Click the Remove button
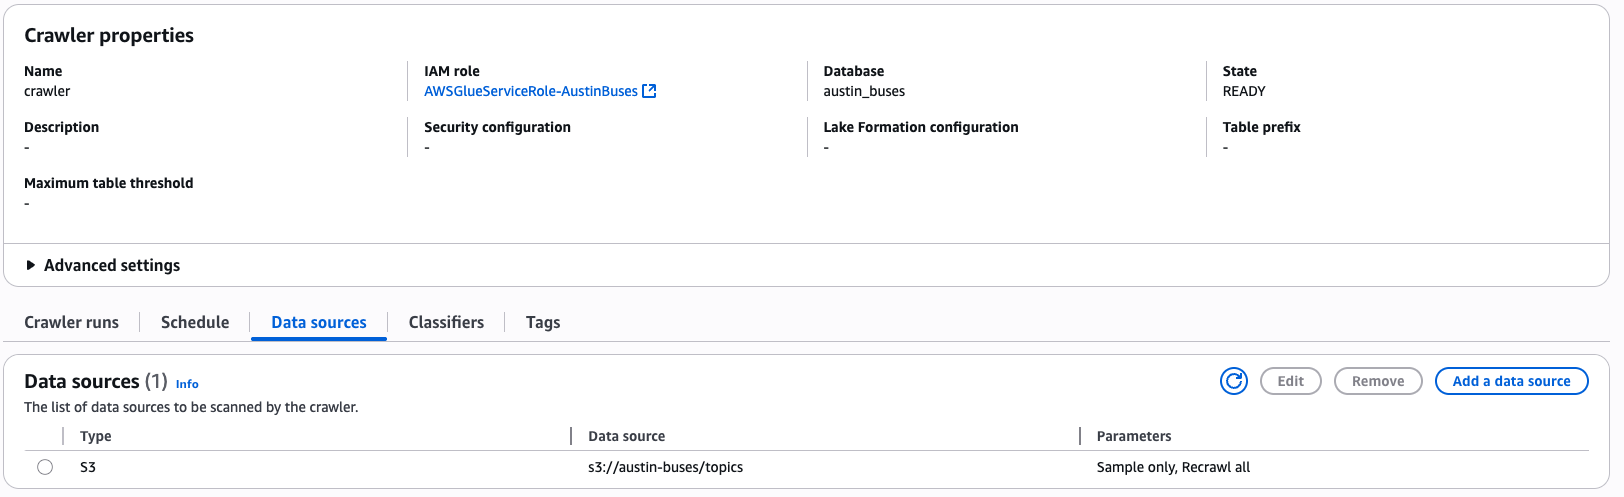The image size is (1624, 497). (x=1378, y=381)
